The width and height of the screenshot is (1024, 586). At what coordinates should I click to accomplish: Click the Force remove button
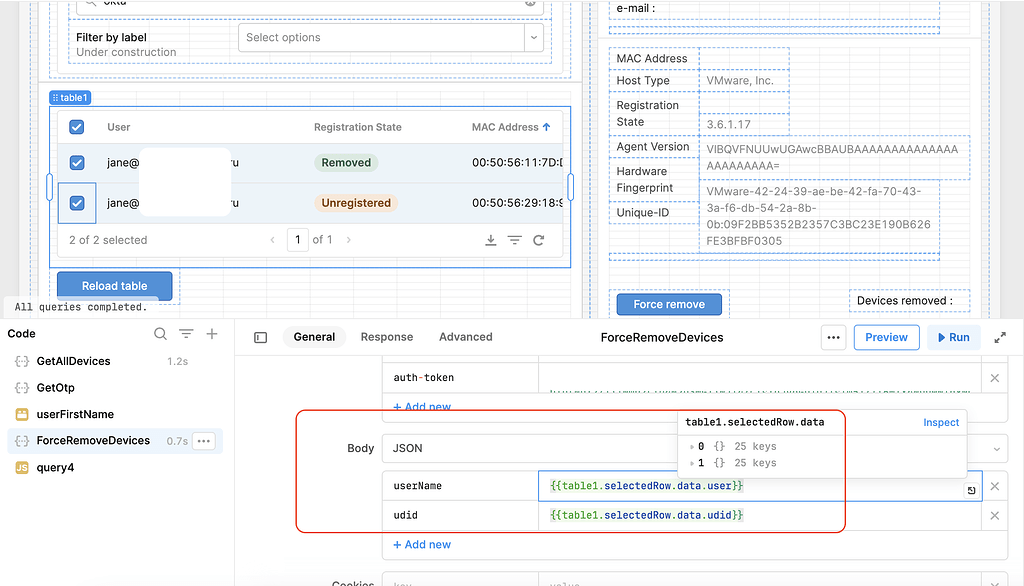668,304
